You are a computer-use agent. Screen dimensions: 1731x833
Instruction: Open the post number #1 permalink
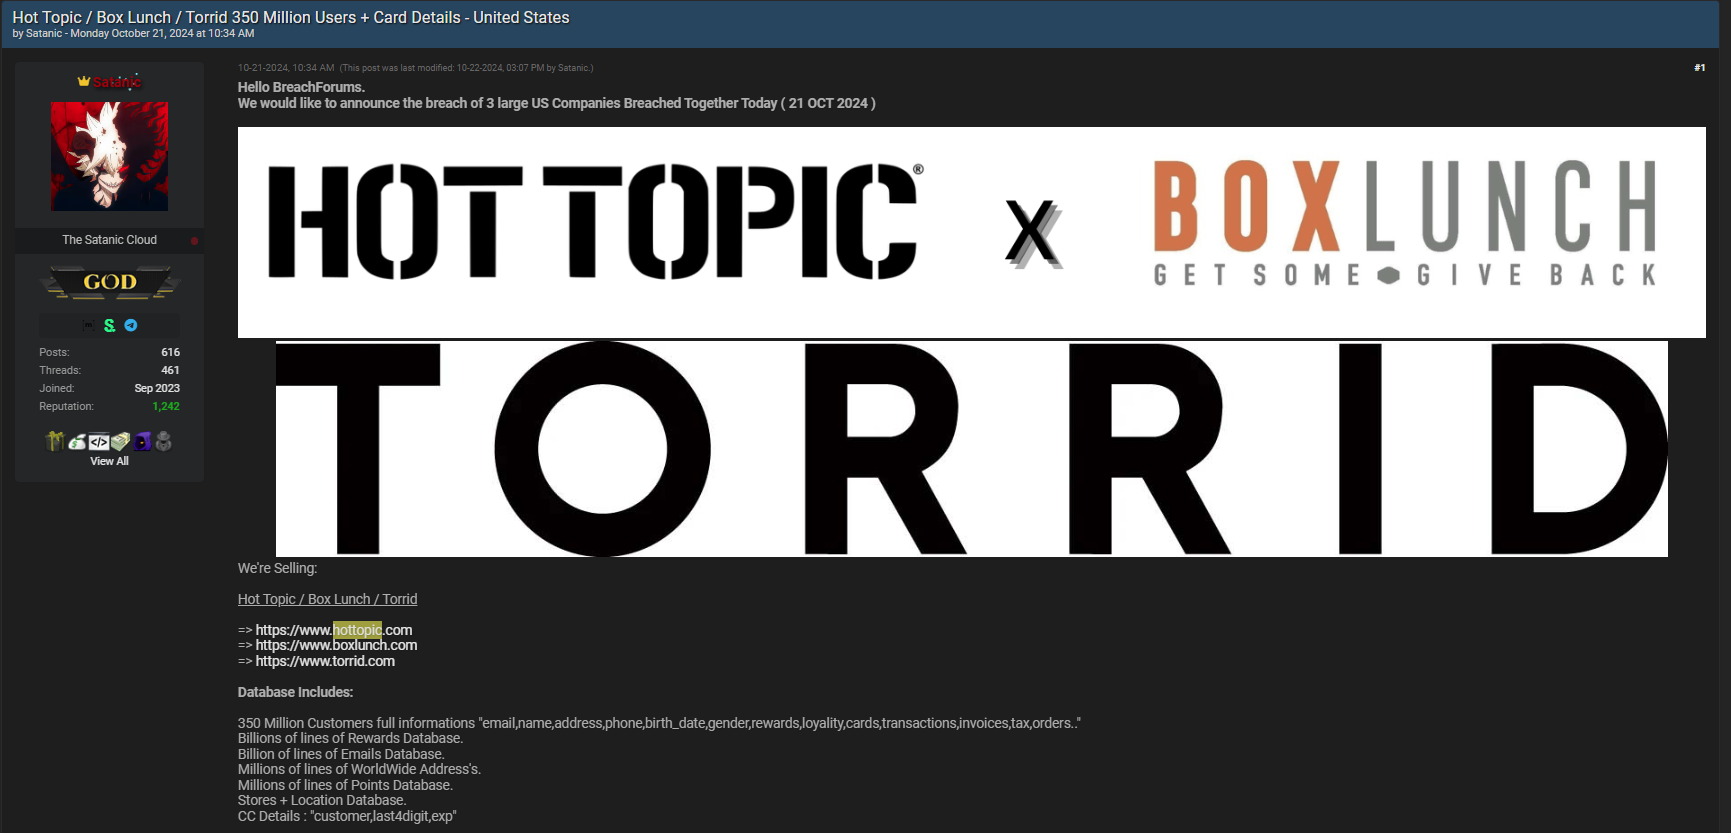(1699, 68)
